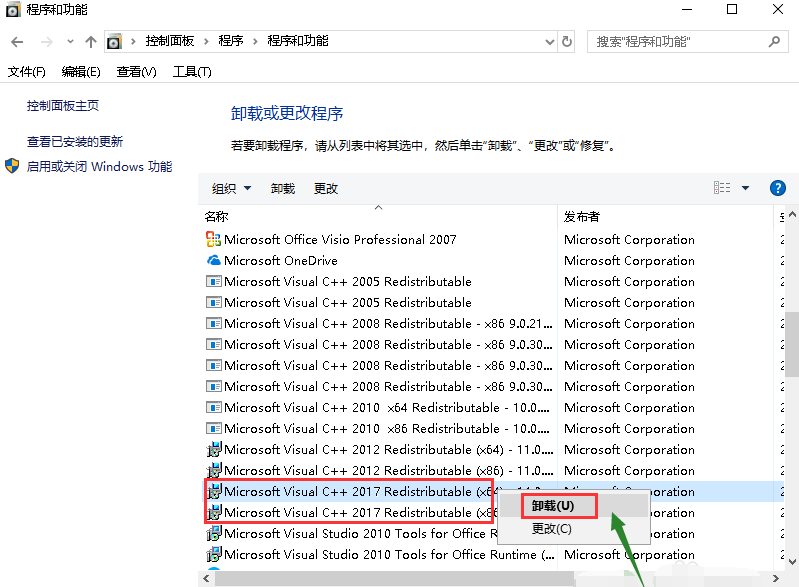
Task: Open the 查看已安装的更新 link
Action: pos(75,142)
